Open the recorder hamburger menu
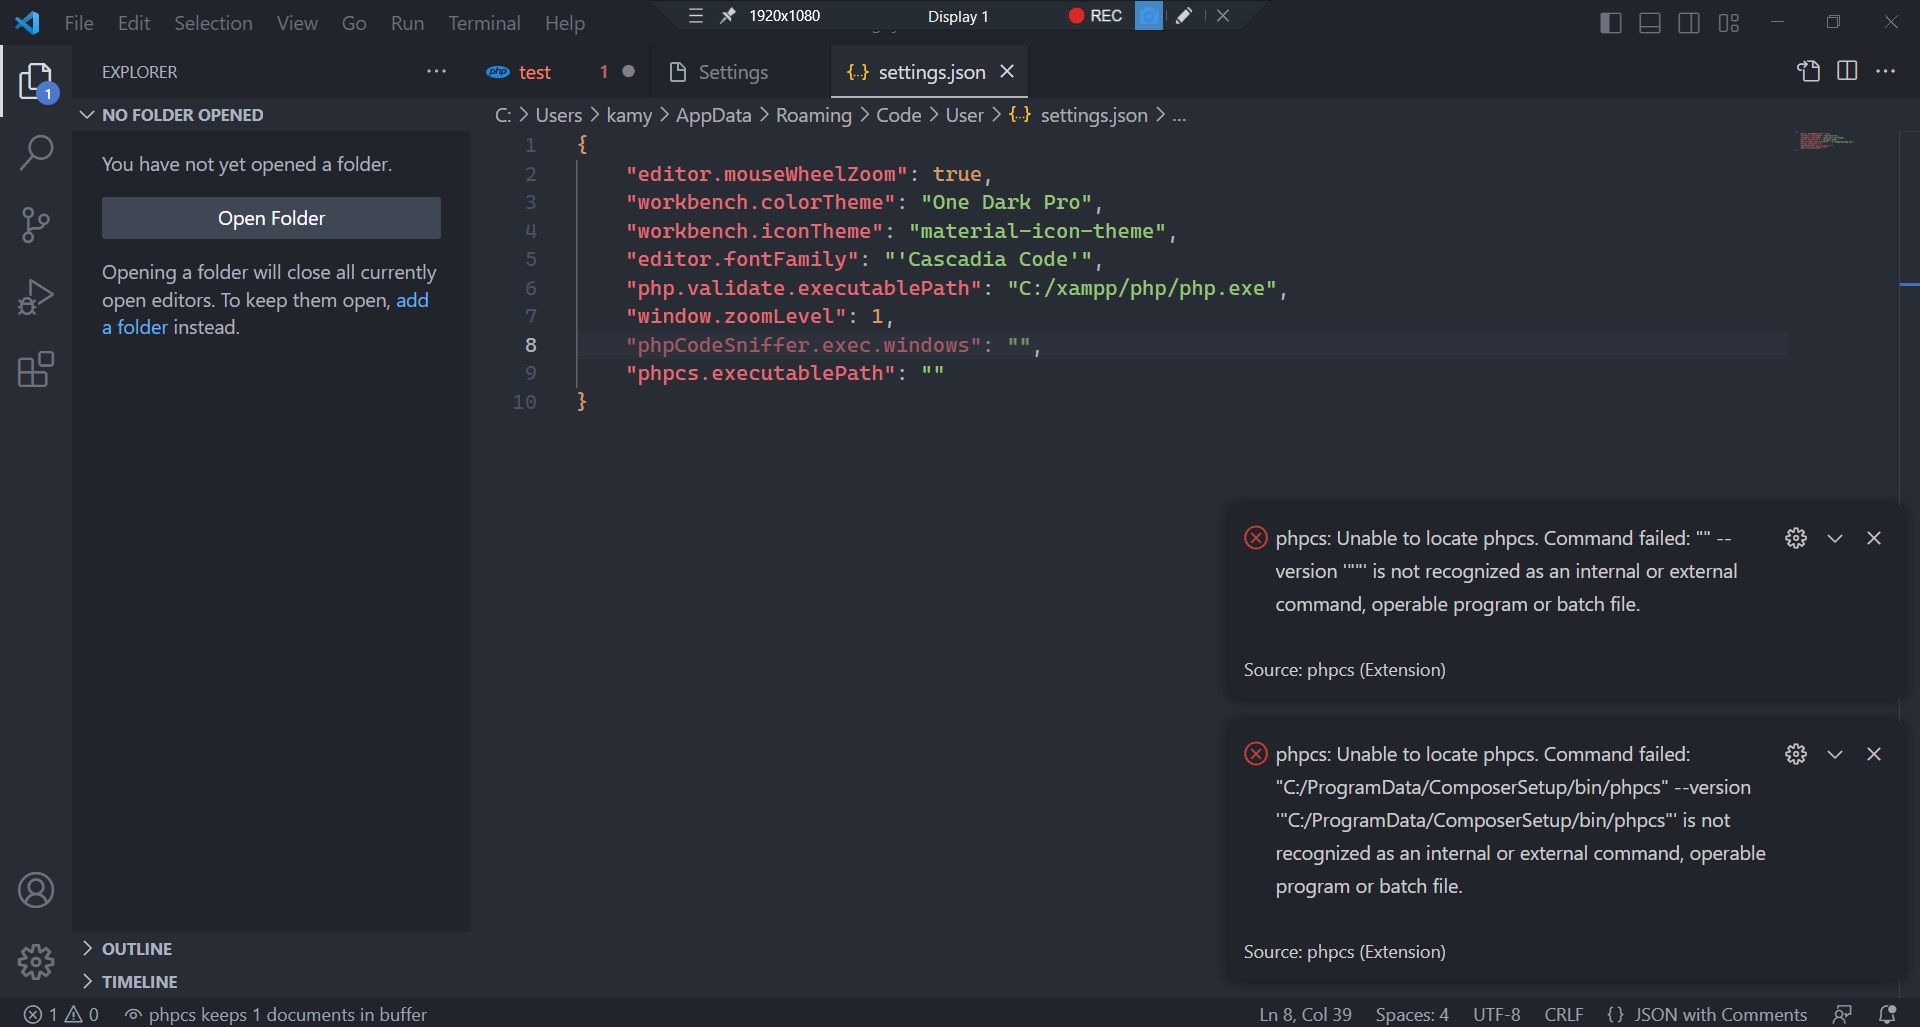 pos(696,16)
